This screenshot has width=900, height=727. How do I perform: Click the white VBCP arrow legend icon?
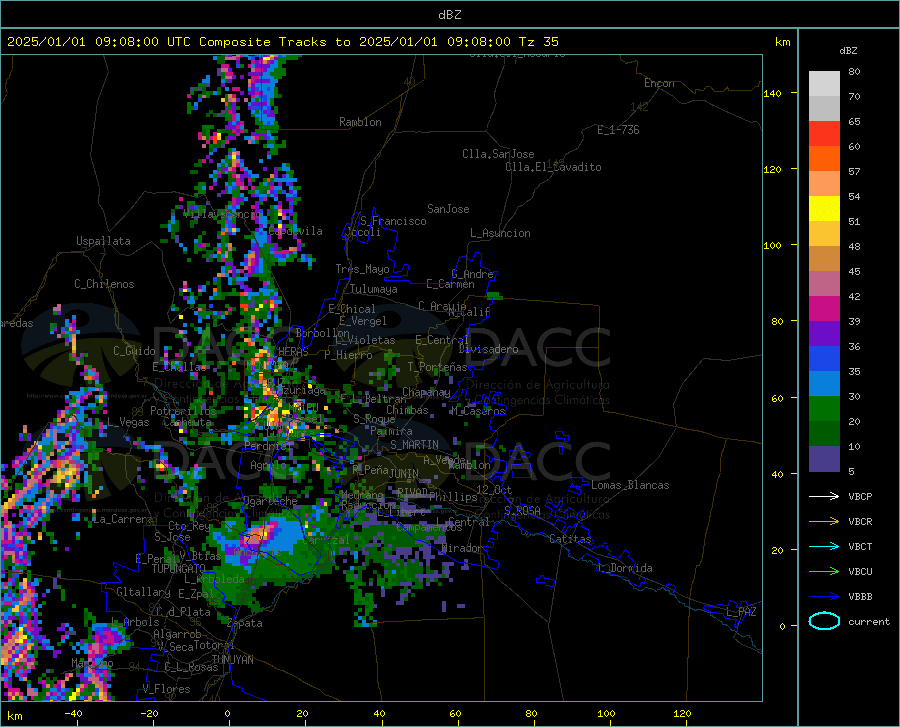824,496
